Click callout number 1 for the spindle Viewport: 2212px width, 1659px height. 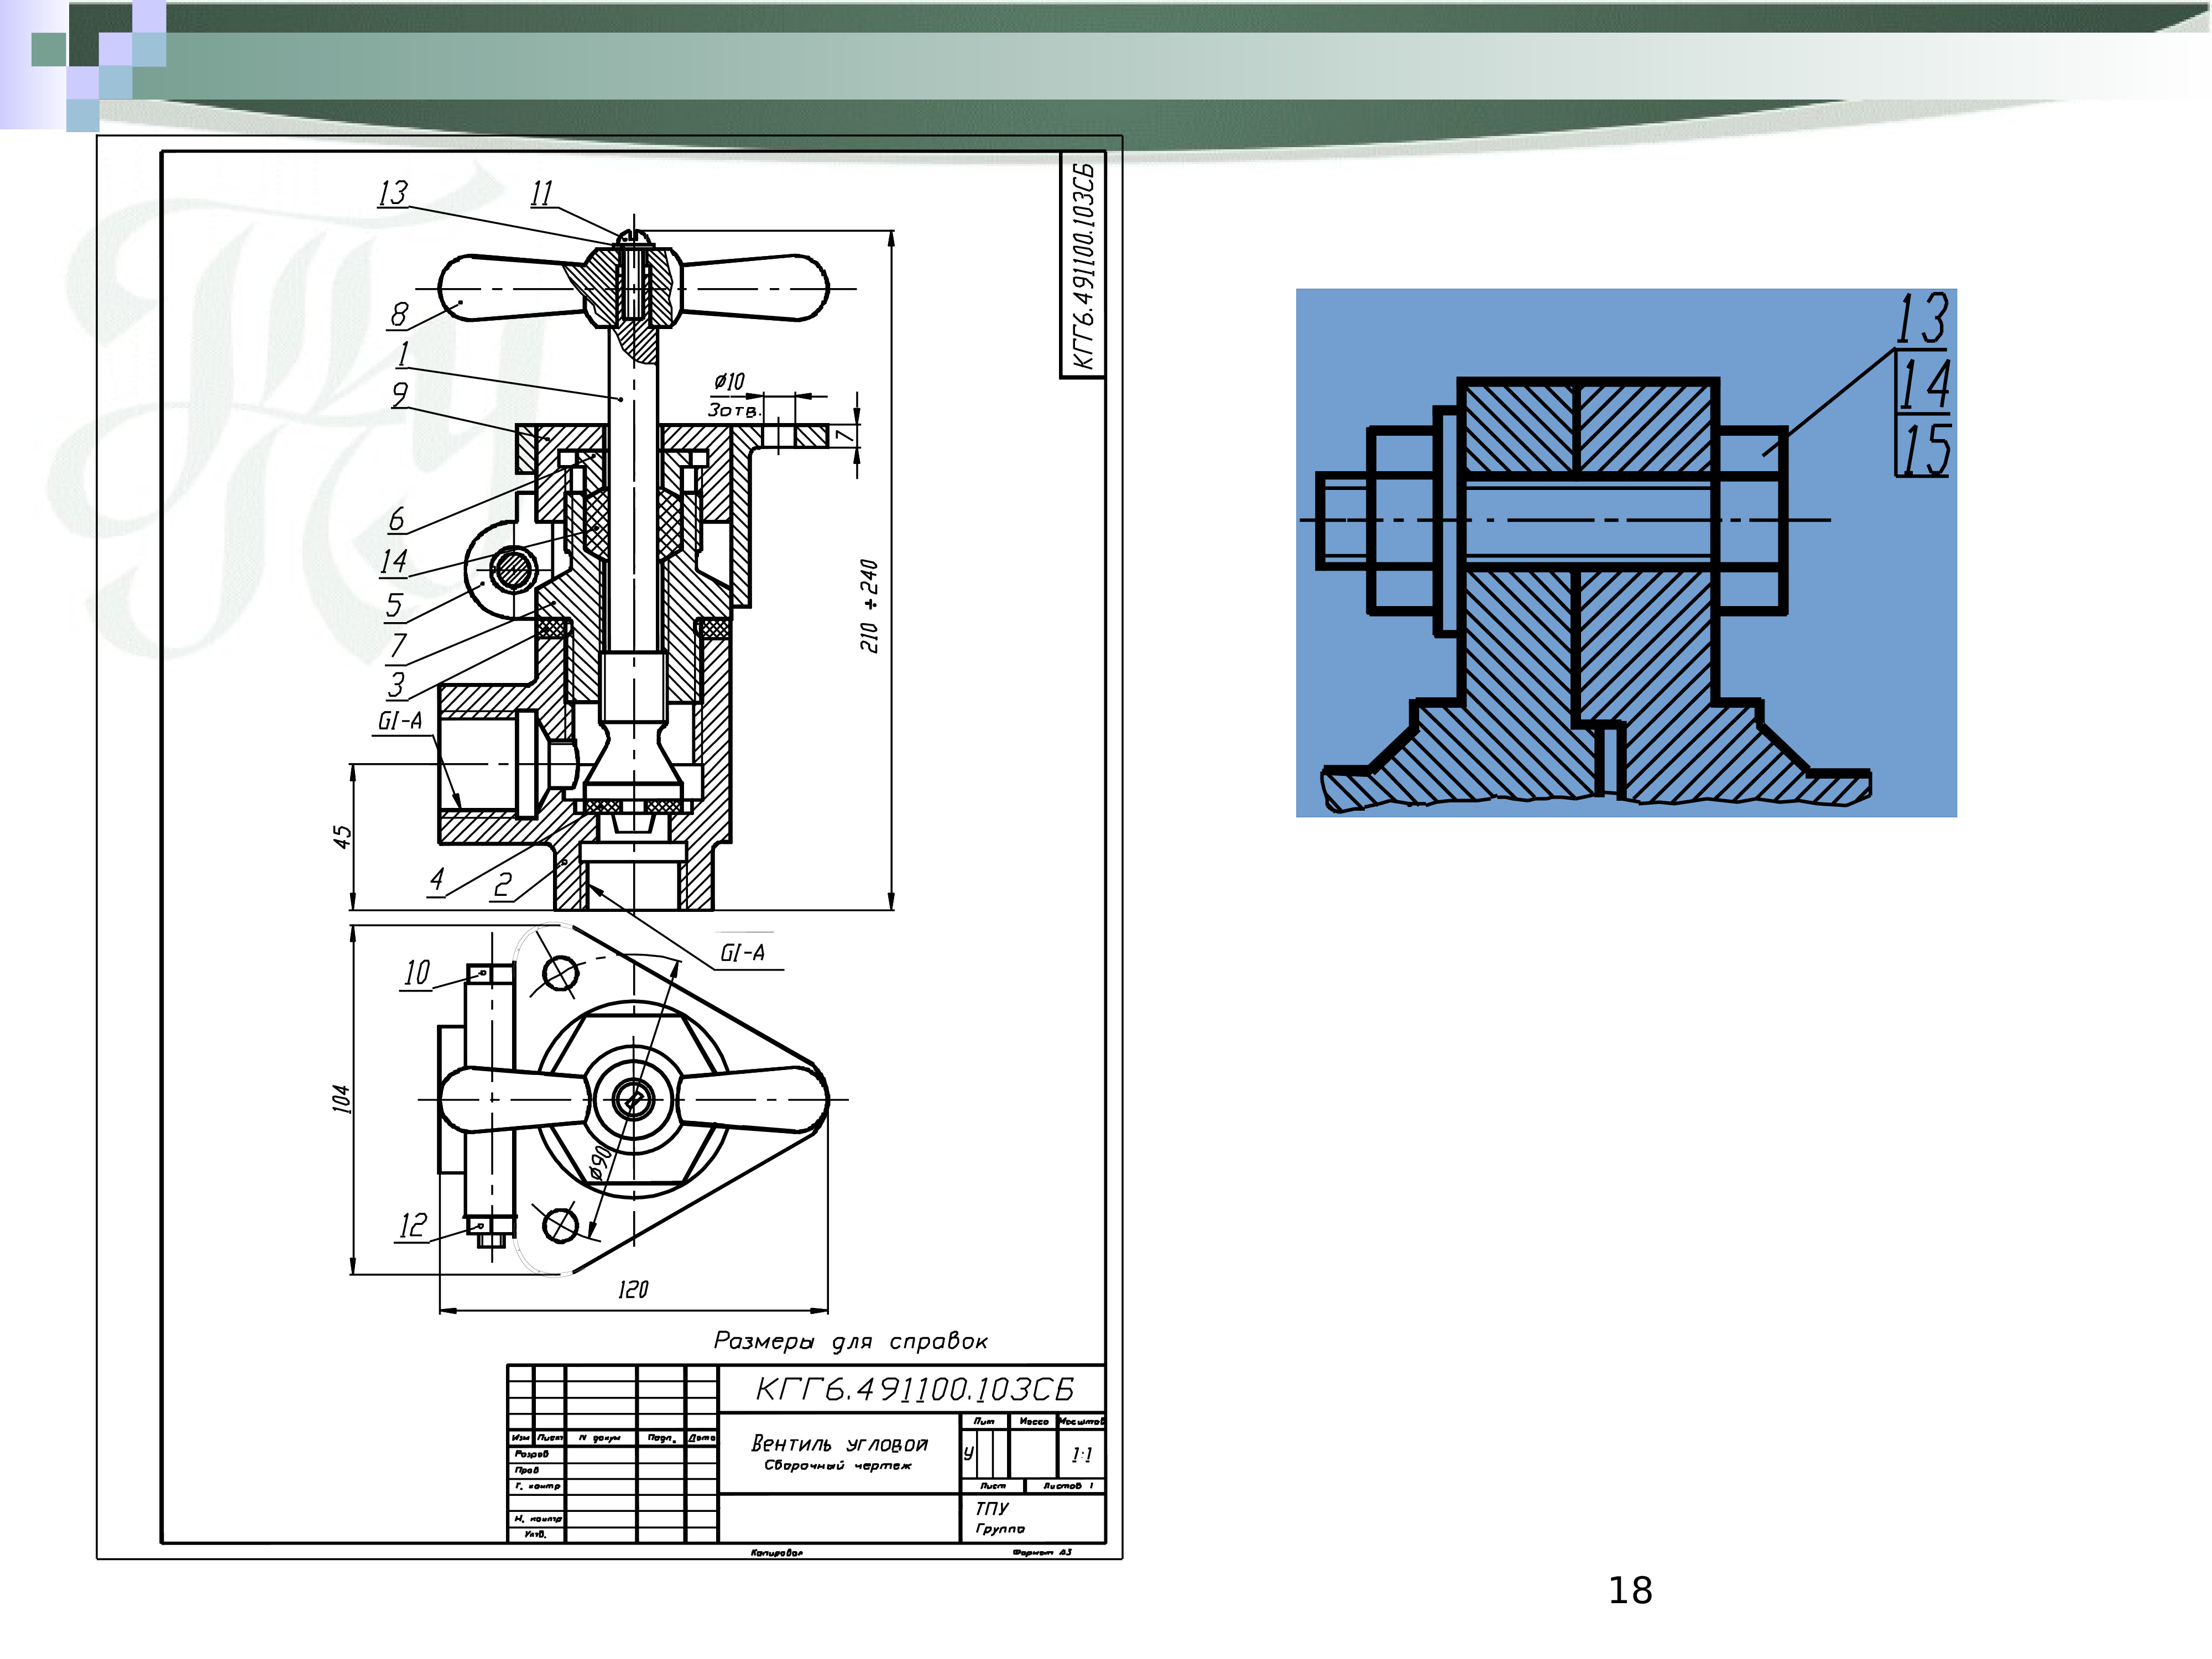403,354
